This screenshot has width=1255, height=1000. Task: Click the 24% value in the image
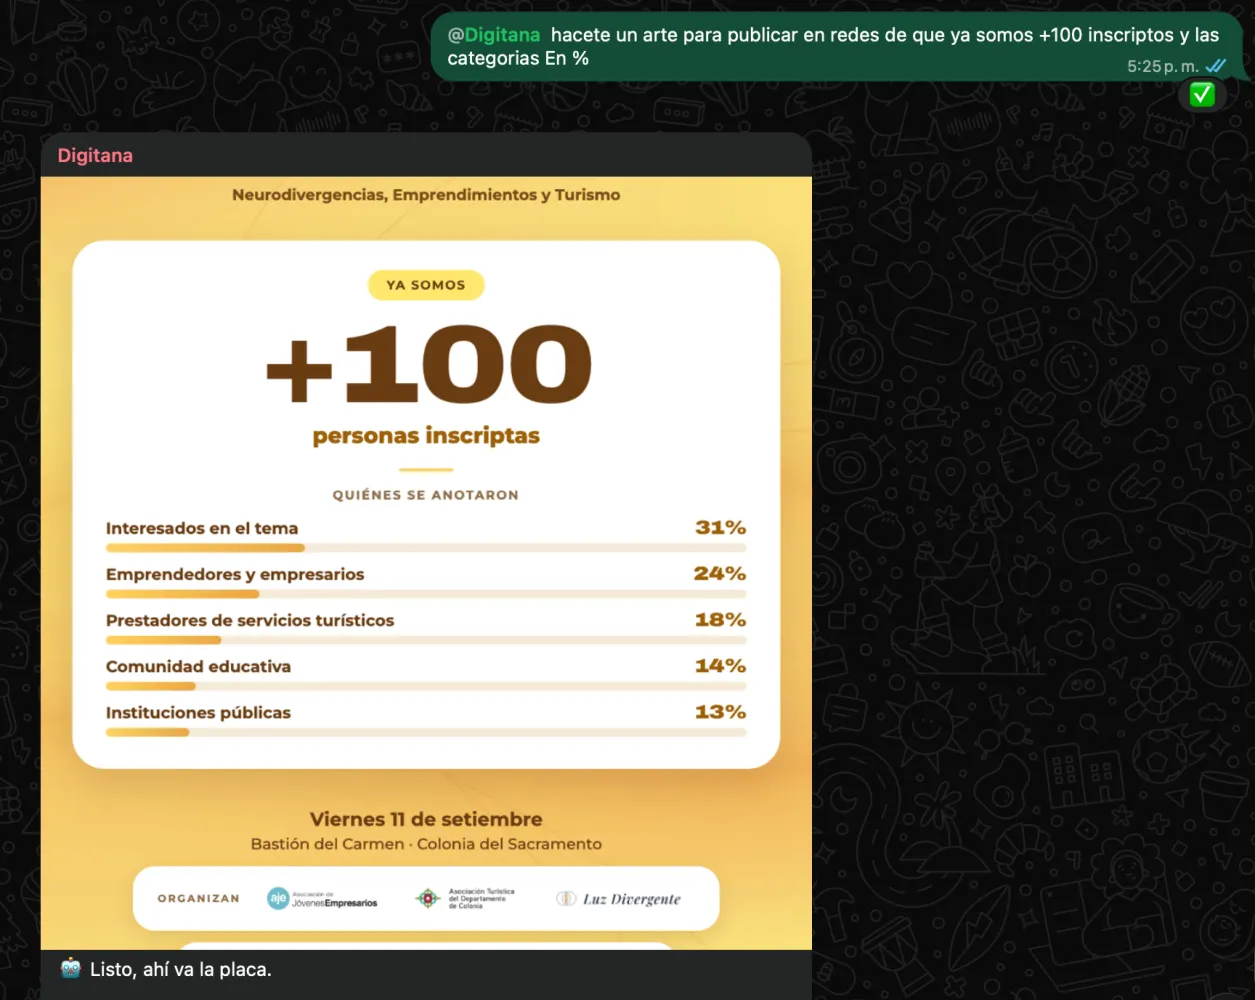[720, 573]
